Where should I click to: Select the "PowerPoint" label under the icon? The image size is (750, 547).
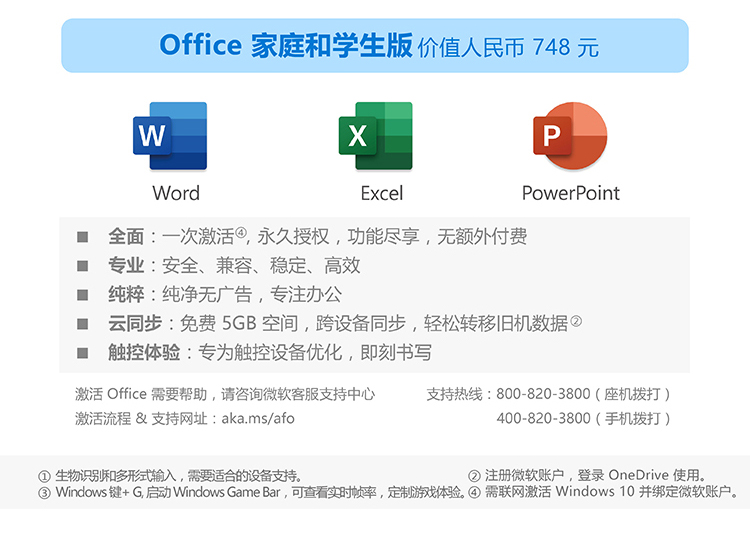click(571, 193)
